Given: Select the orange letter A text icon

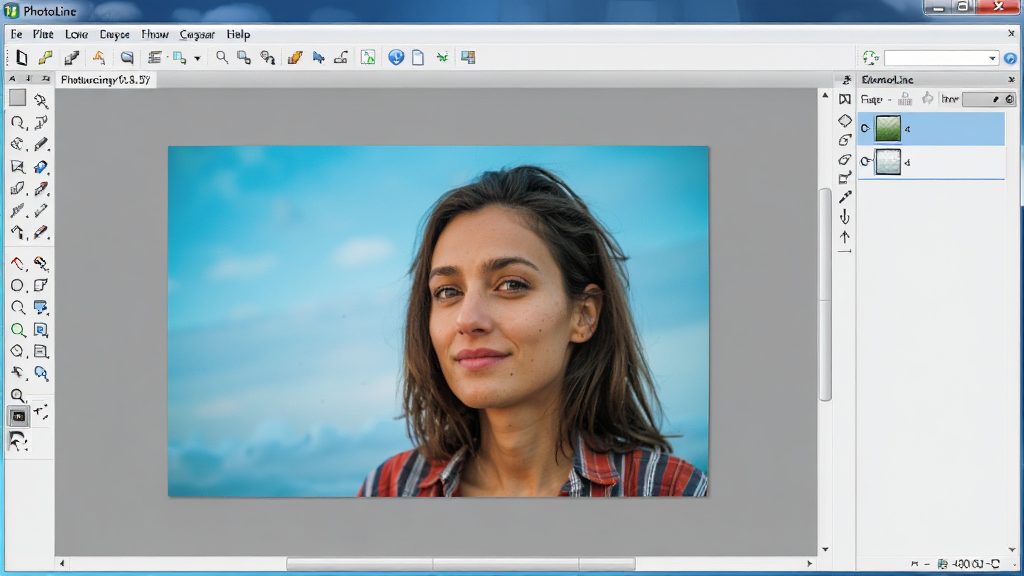Looking at the screenshot, I should click(99, 57).
